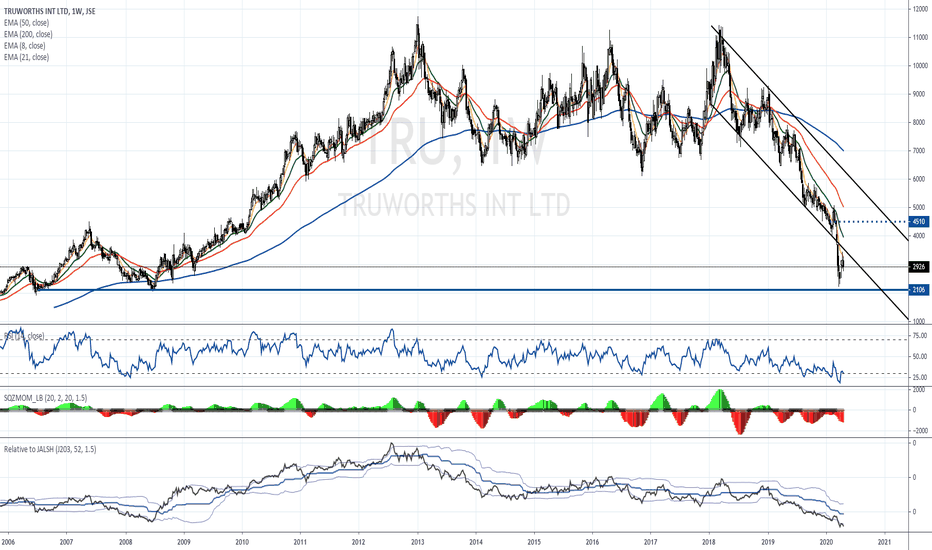Select the EMA (50, close) legend entry
This screenshot has width=932, height=550.
pyautogui.click(x=27, y=23)
